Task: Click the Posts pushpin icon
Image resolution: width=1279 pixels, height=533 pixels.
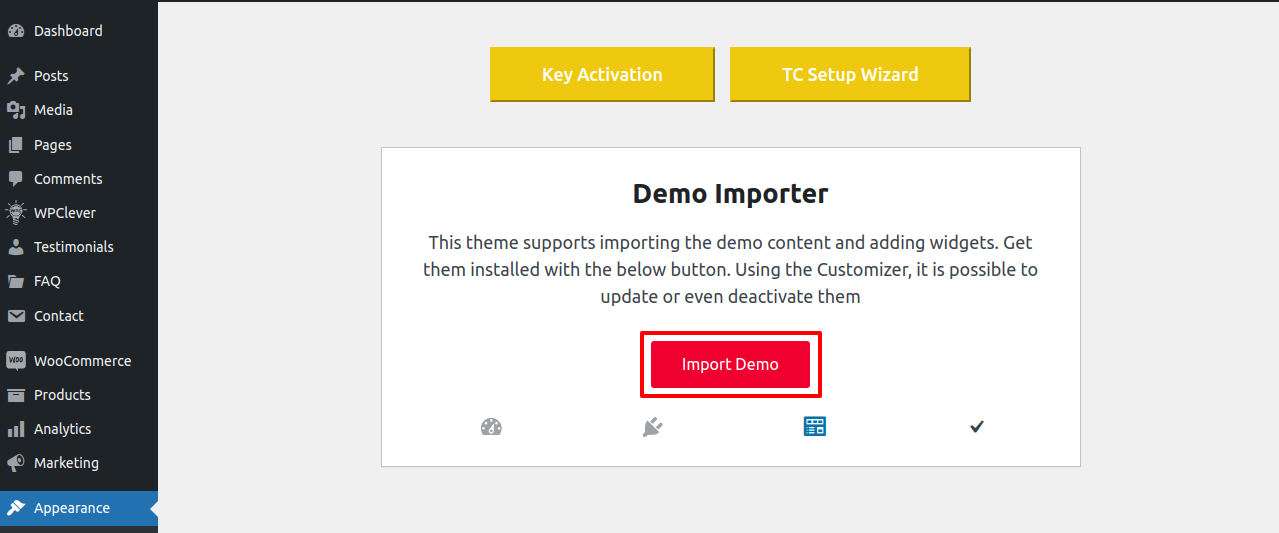Action: [x=16, y=76]
